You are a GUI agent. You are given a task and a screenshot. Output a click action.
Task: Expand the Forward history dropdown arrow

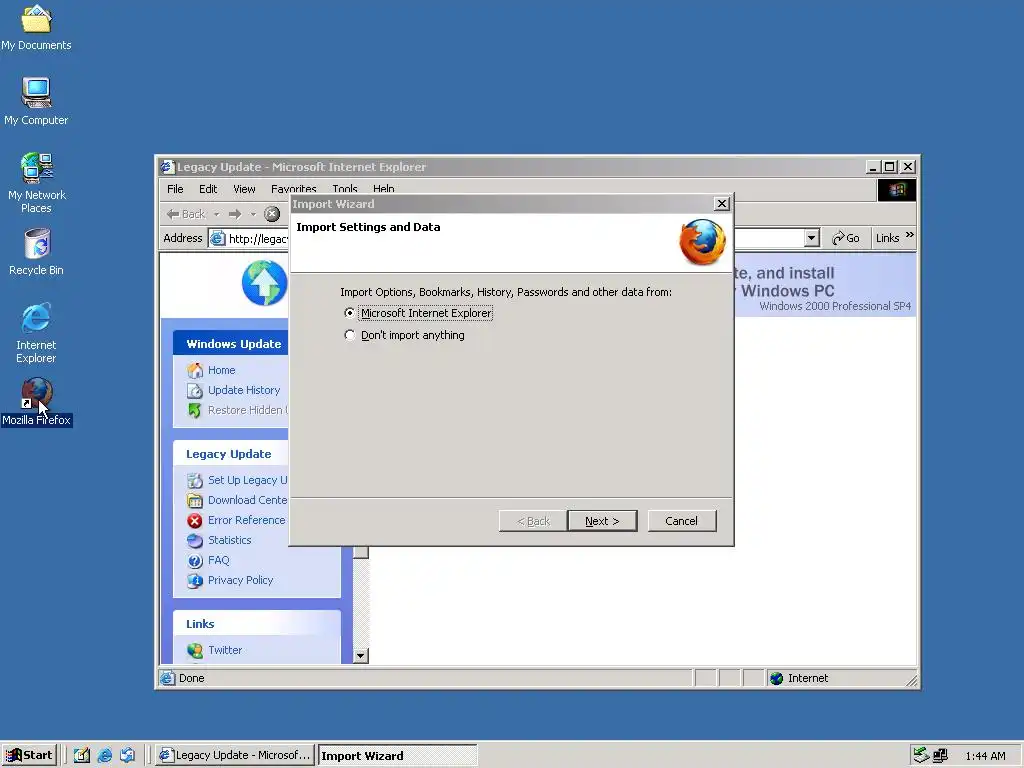[x=253, y=214]
